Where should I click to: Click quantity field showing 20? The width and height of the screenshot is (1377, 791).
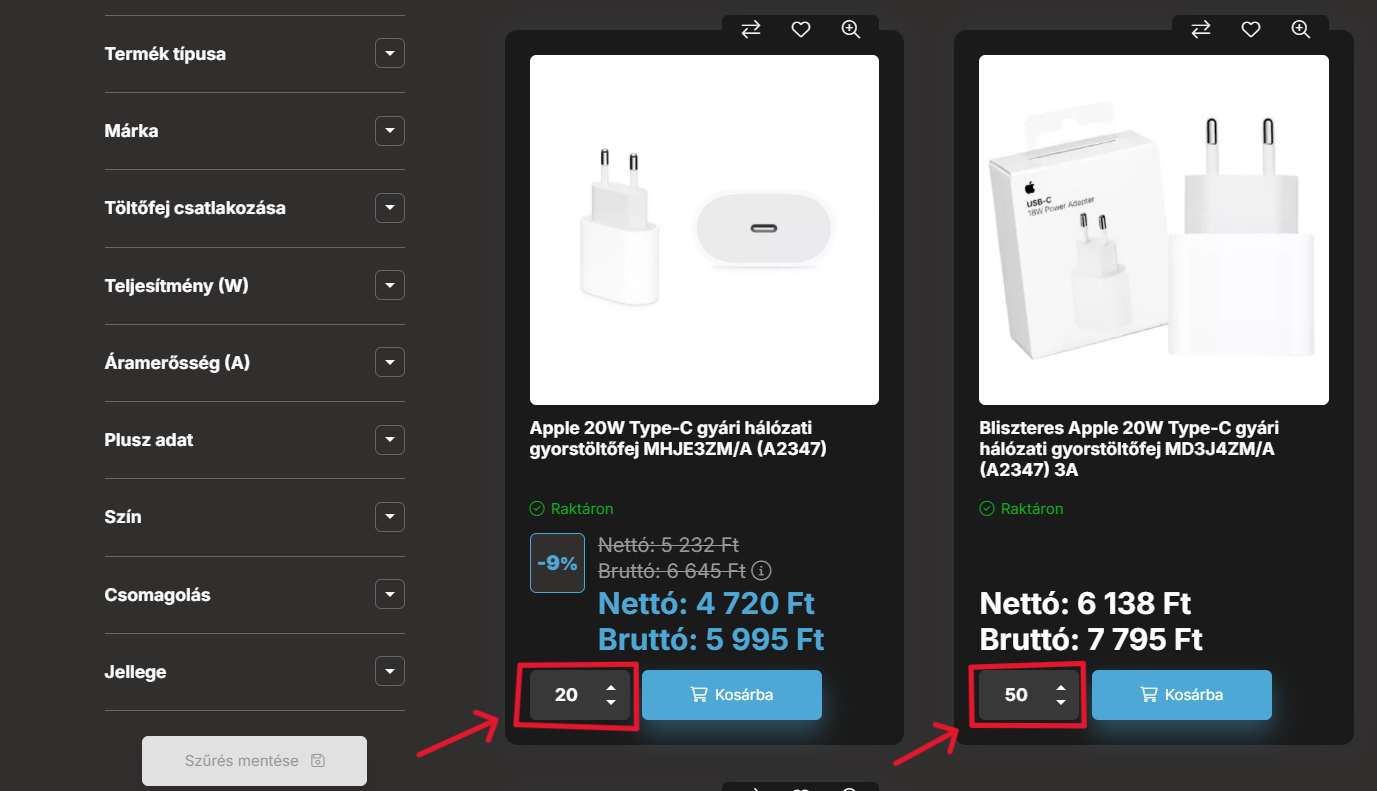pos(566,695)
